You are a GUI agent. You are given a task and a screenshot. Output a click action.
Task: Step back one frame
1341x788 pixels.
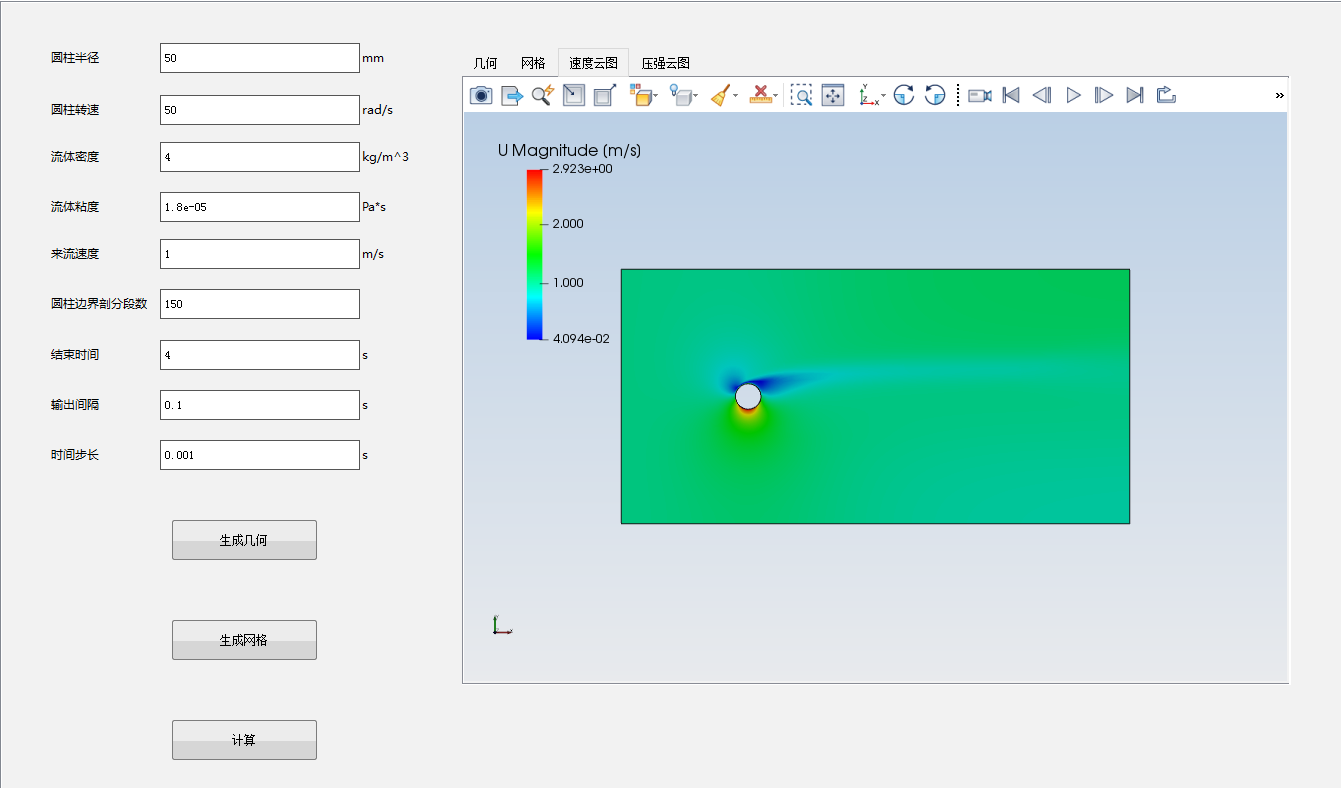tap(1042, 95)
